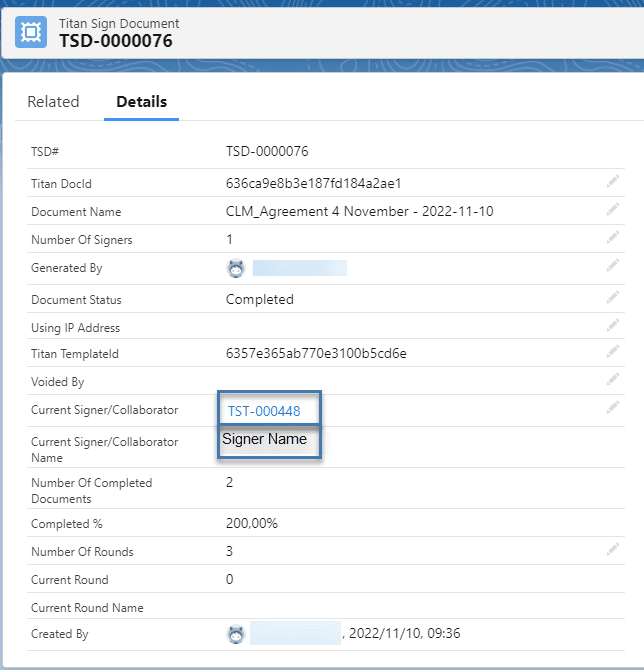This screenshot has width=644, height=670.
Task: Click the Signer Name value field
Action: [x=268, y=440]
